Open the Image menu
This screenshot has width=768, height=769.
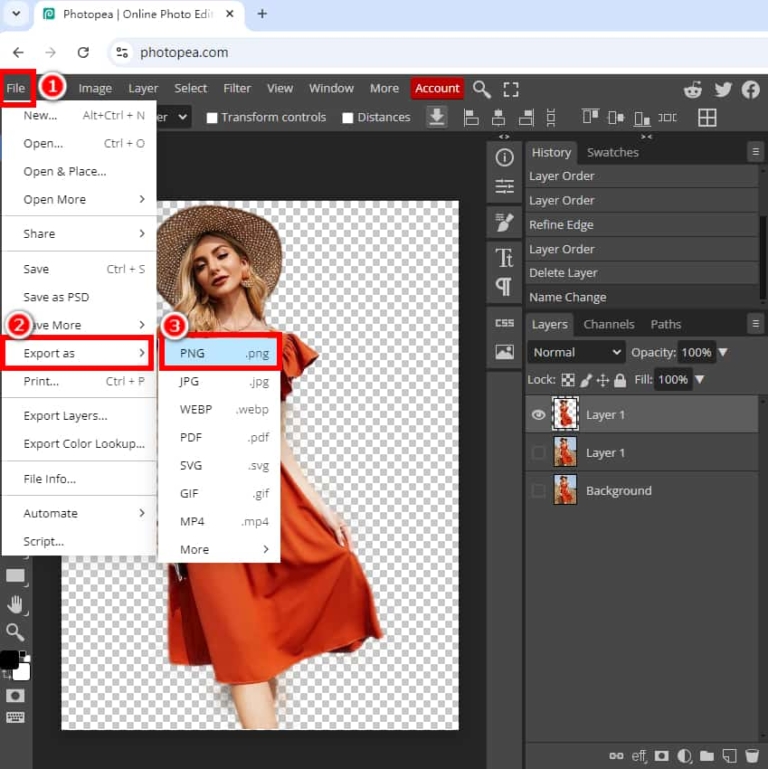point(95,88)
